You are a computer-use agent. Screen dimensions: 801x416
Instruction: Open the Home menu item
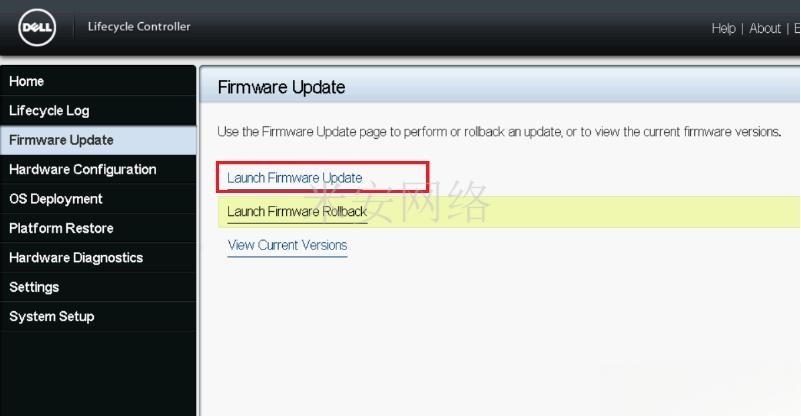click(98, 81)
